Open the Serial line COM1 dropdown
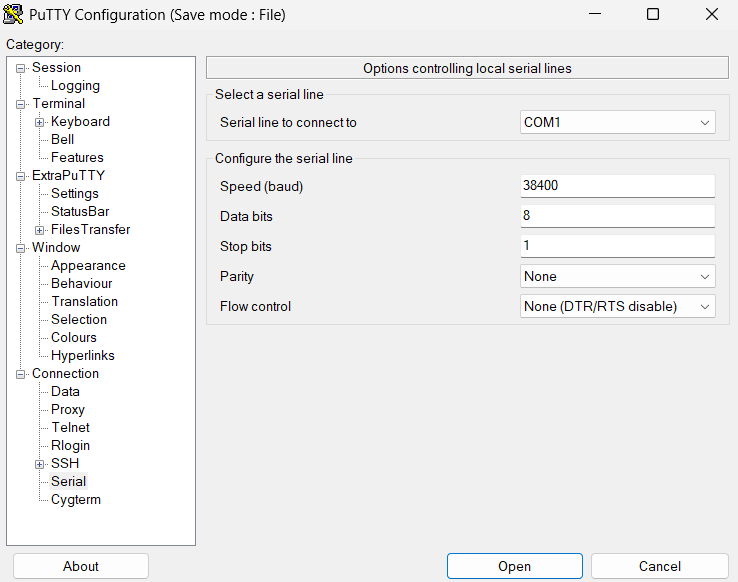738x582 pixels. pos(618,122)
